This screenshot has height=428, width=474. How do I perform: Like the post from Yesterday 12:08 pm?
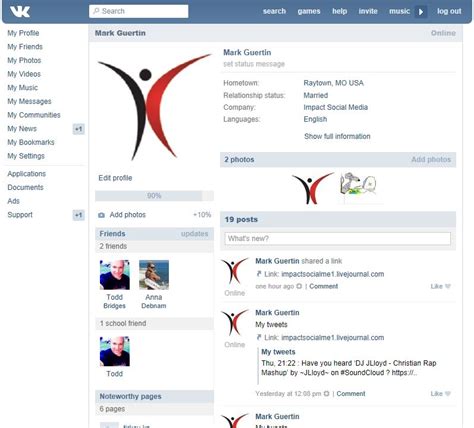coord(440,394)
